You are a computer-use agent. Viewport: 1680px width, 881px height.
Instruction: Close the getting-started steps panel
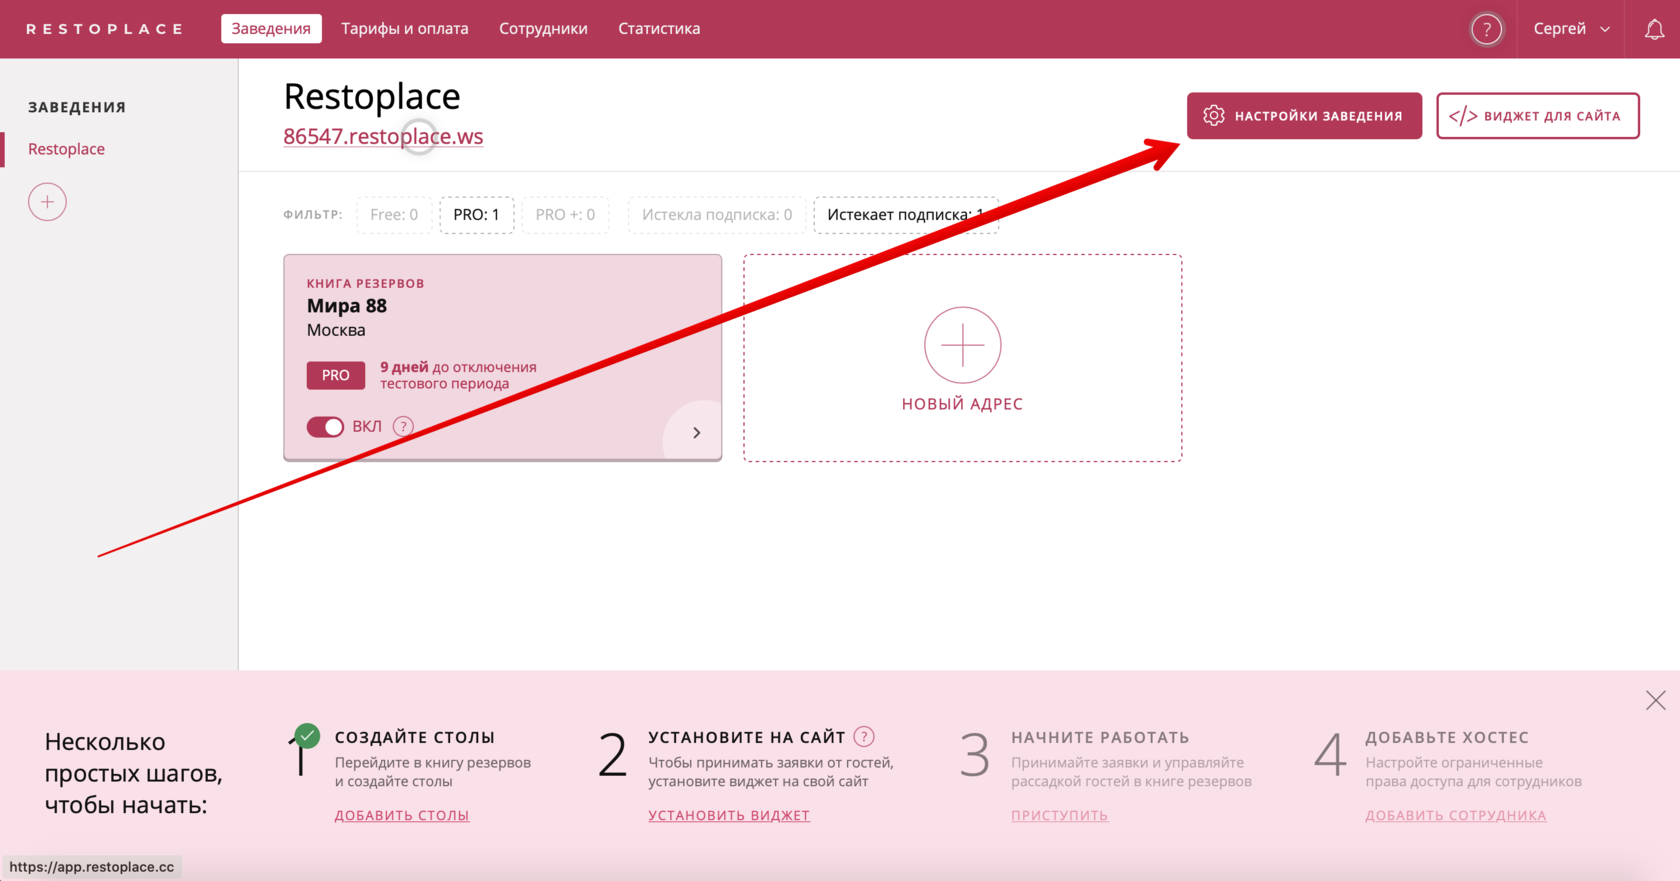click(x=1656, y=700)
